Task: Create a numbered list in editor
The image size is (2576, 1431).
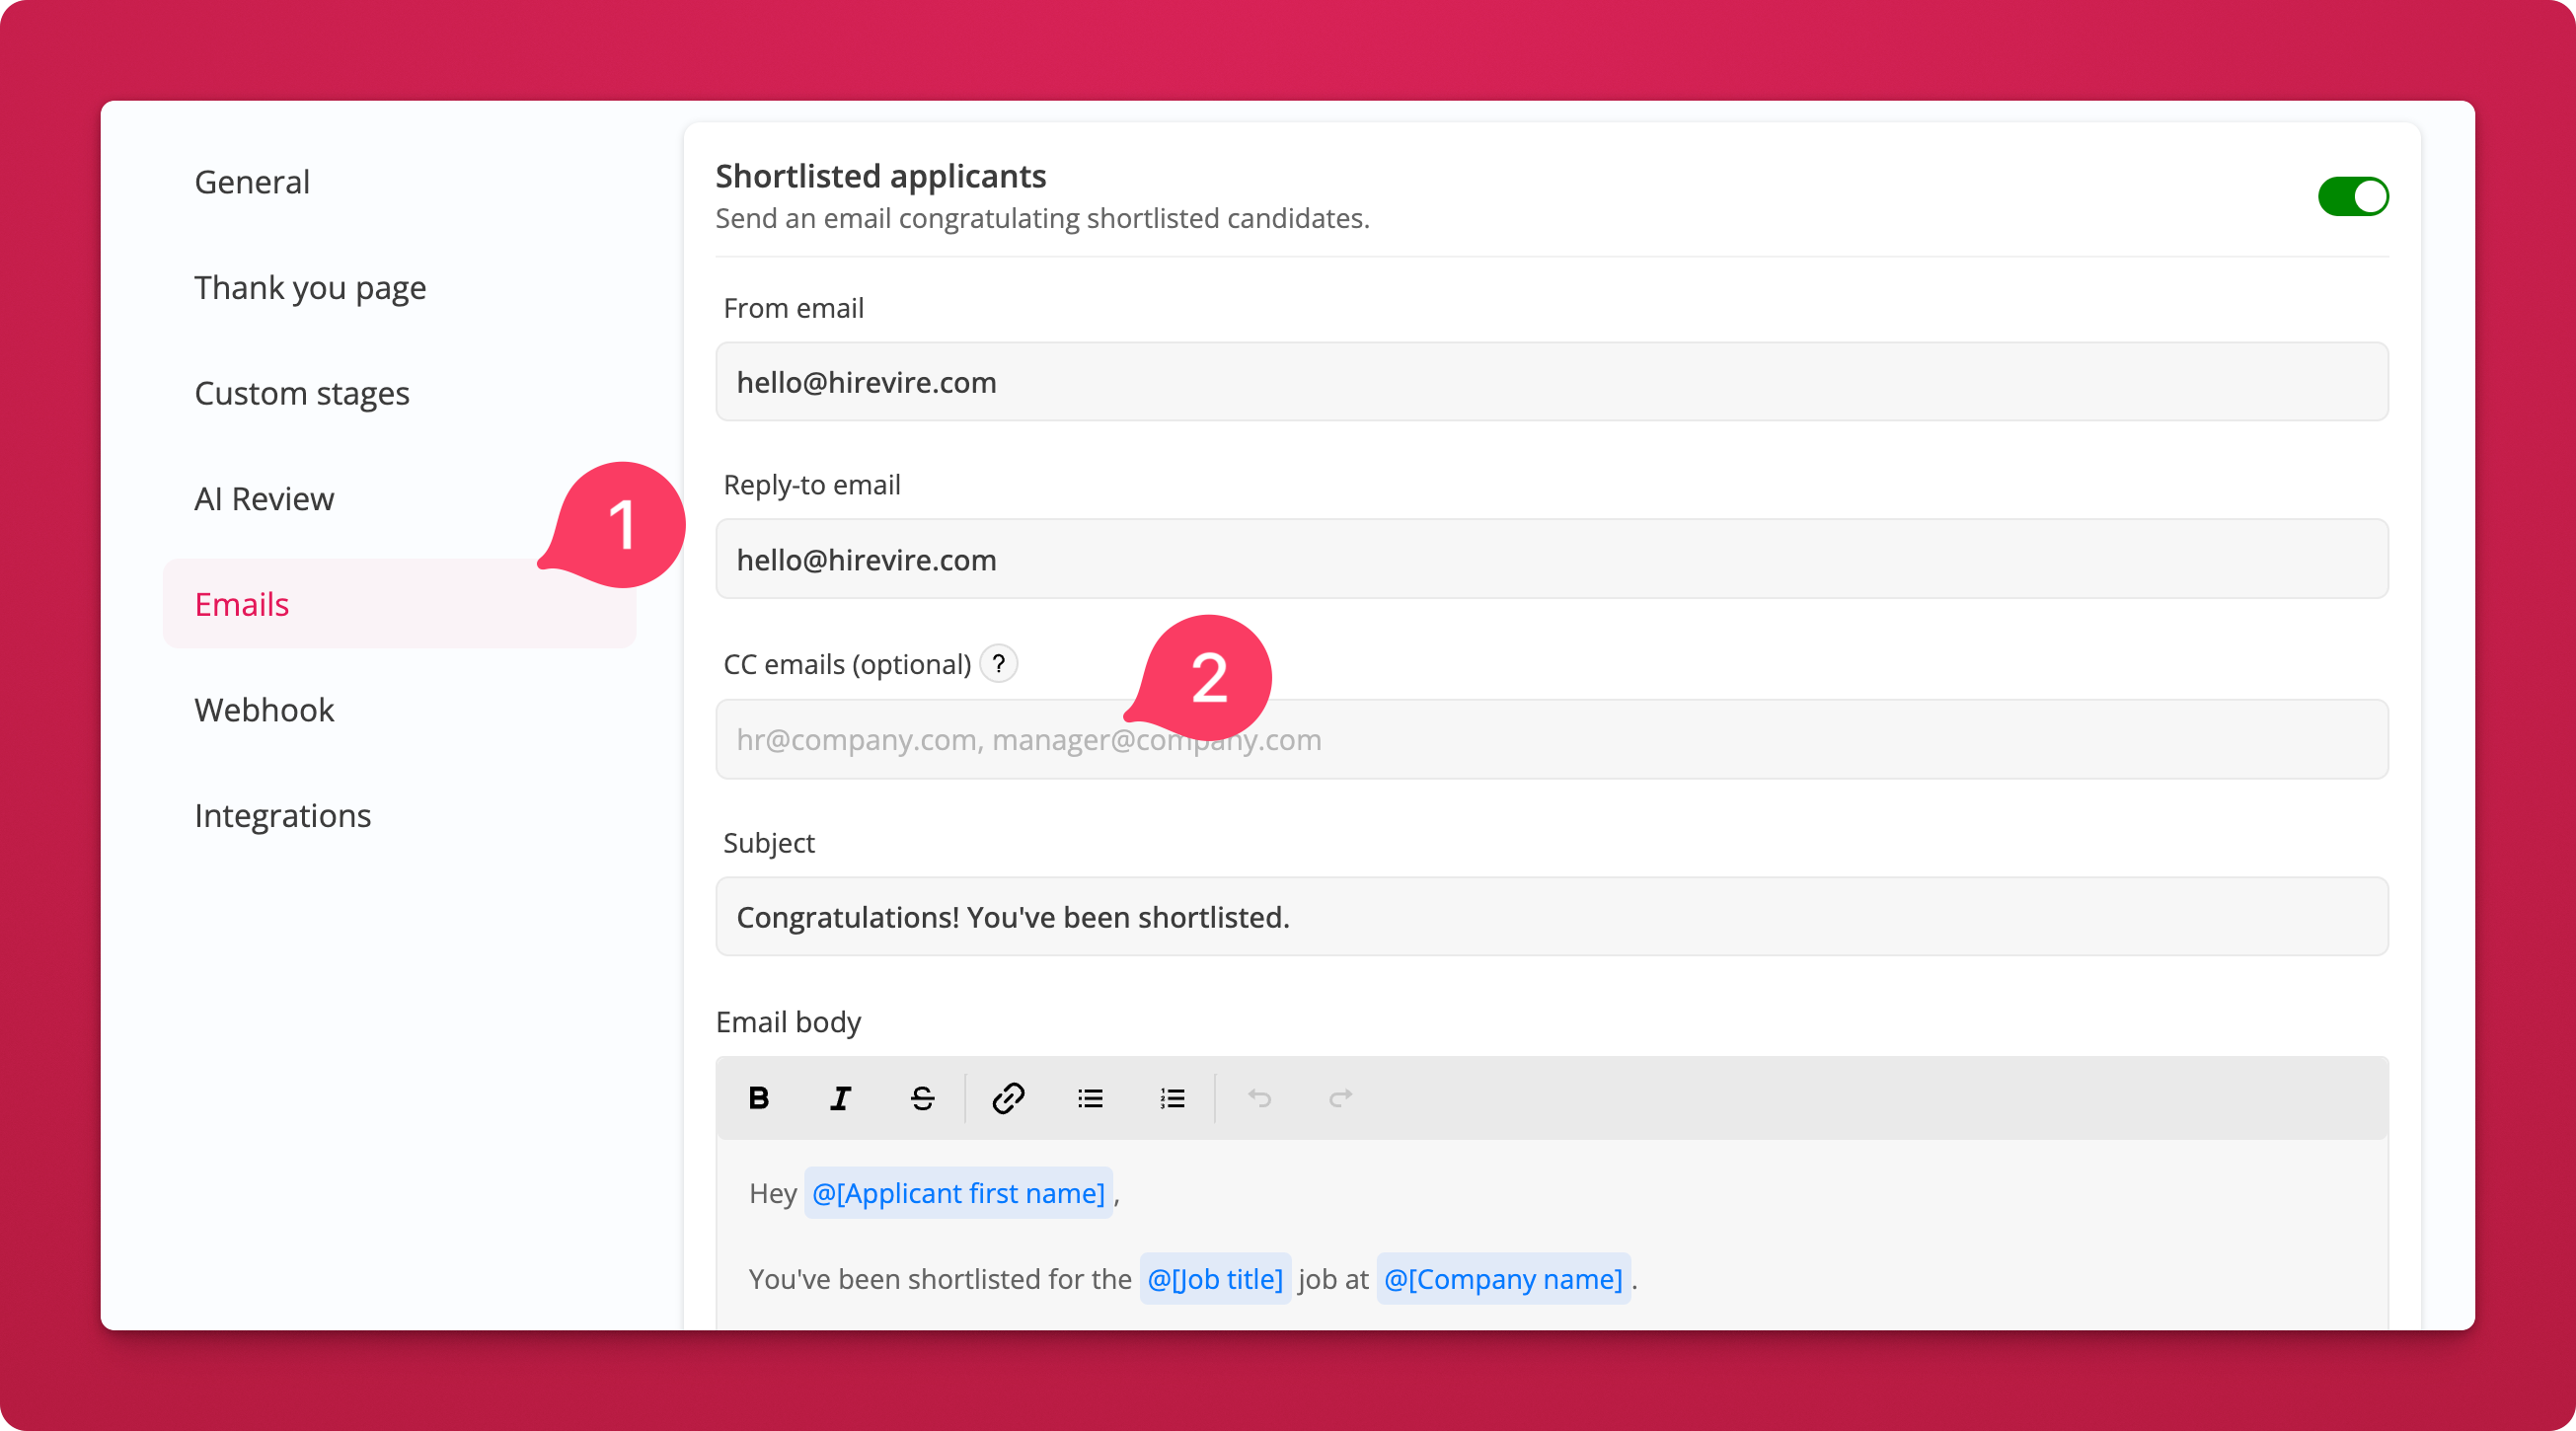Action: (1172, 1098)
